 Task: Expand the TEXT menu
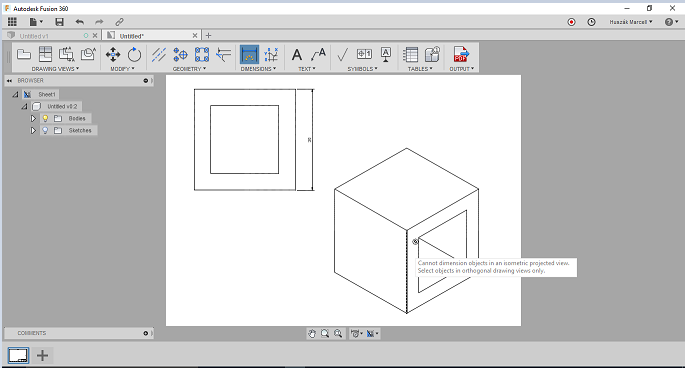pyautogui.click(x=307, y=69)
